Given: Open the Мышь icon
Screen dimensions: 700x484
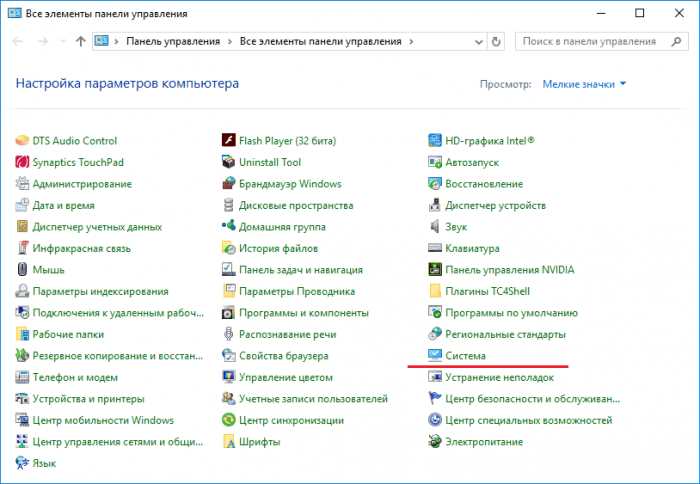Looking at the screenshot, I should [22, 269].
